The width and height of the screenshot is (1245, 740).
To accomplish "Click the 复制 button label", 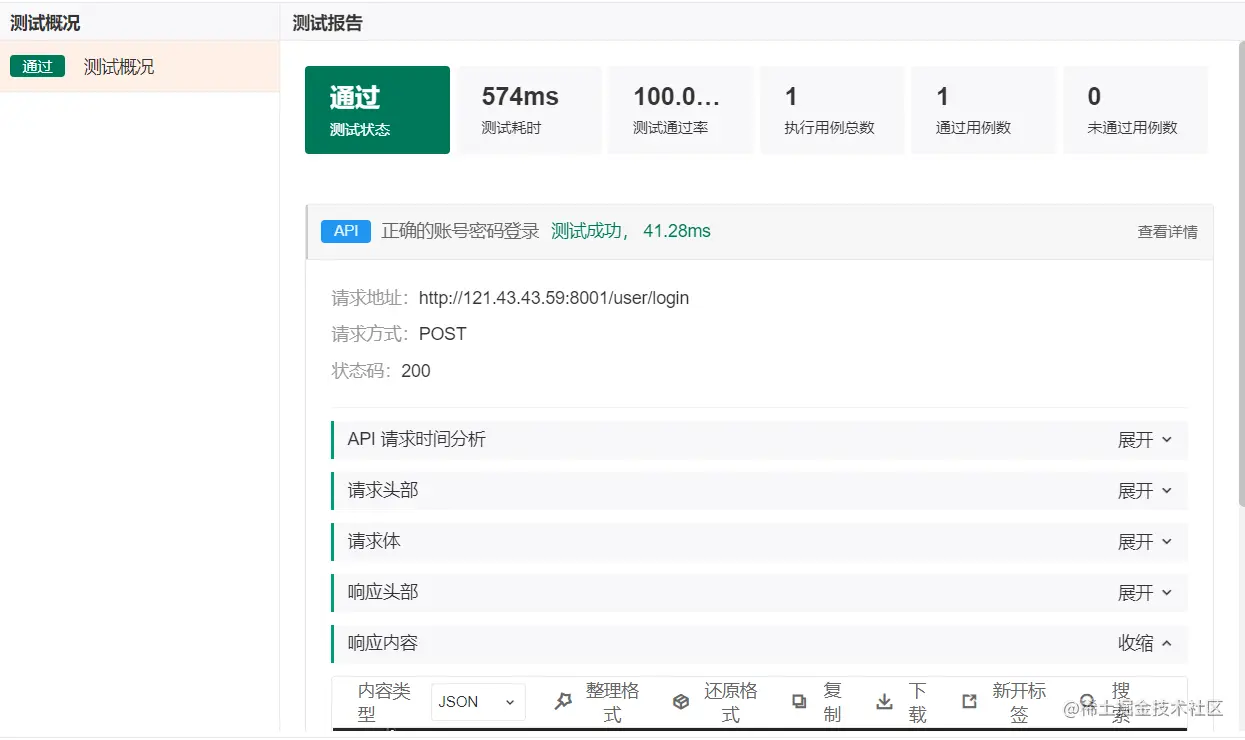I will tap(832, 702).
